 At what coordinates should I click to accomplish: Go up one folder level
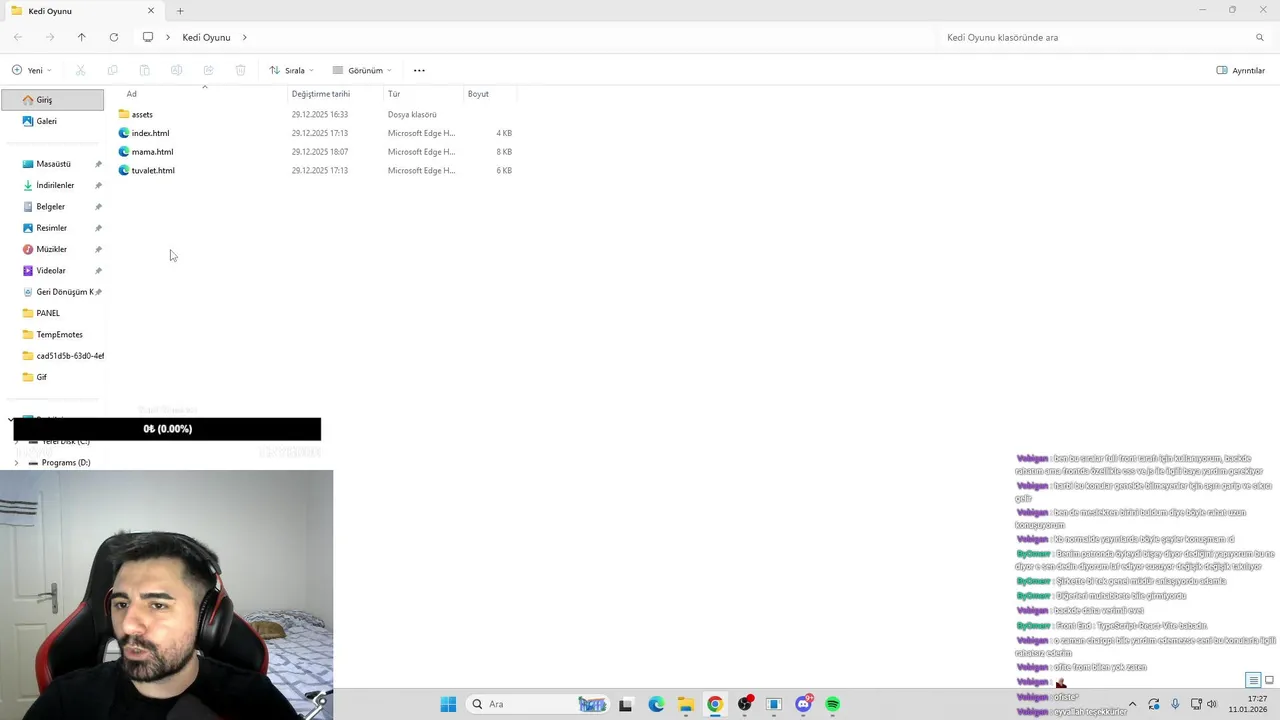[82, 37]
